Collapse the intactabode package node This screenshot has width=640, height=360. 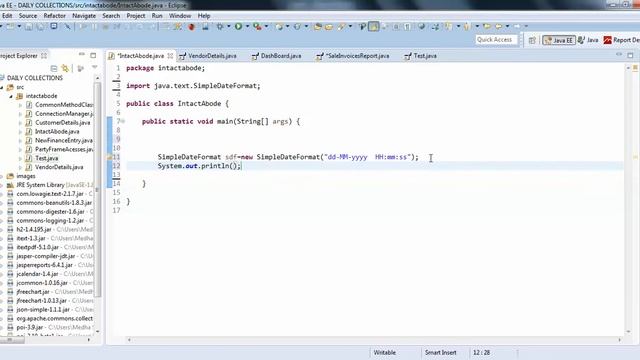pyautogui.click(x=11, y=96)
